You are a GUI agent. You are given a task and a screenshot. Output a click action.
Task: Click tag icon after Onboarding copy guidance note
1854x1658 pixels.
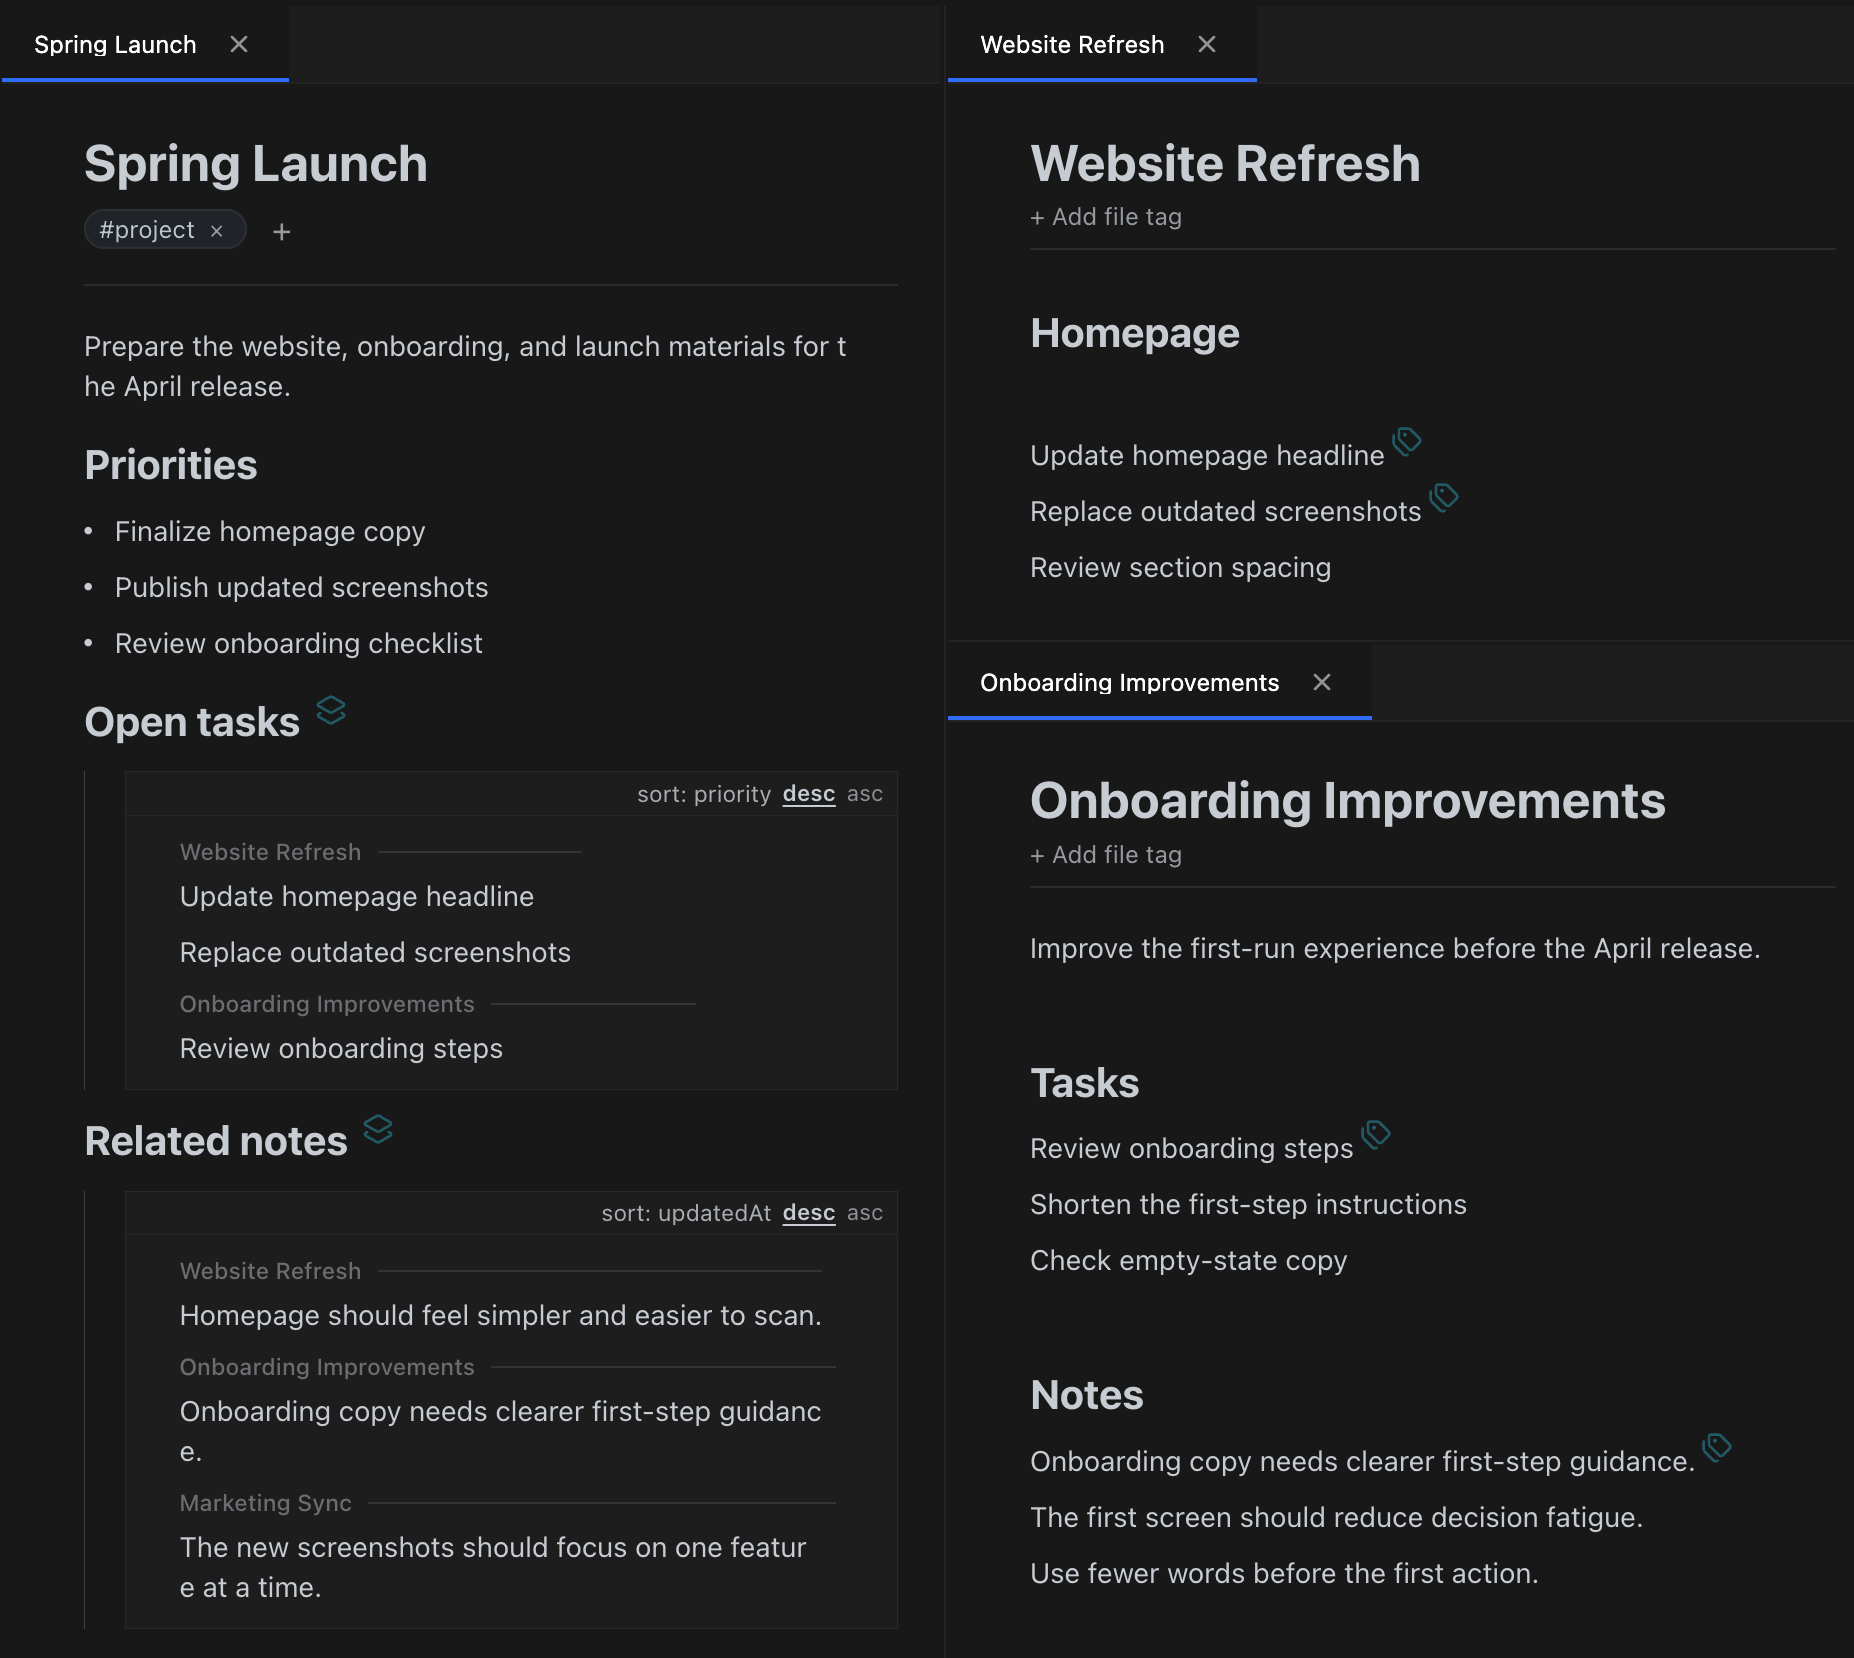tap(1717, 1447)
